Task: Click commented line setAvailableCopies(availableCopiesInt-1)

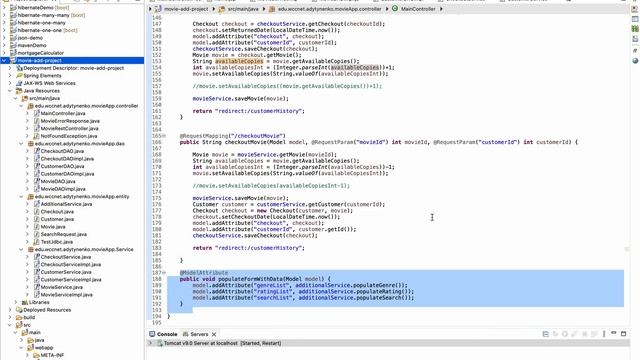Action: 271,186
